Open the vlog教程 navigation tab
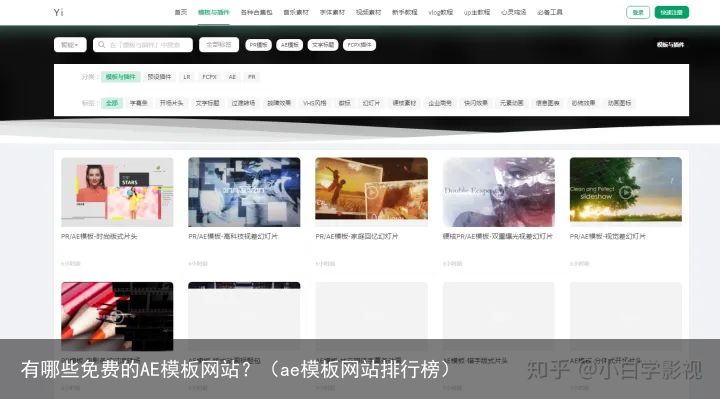The width and height of the screenshot is (720, 399). (x=441, y=12)
